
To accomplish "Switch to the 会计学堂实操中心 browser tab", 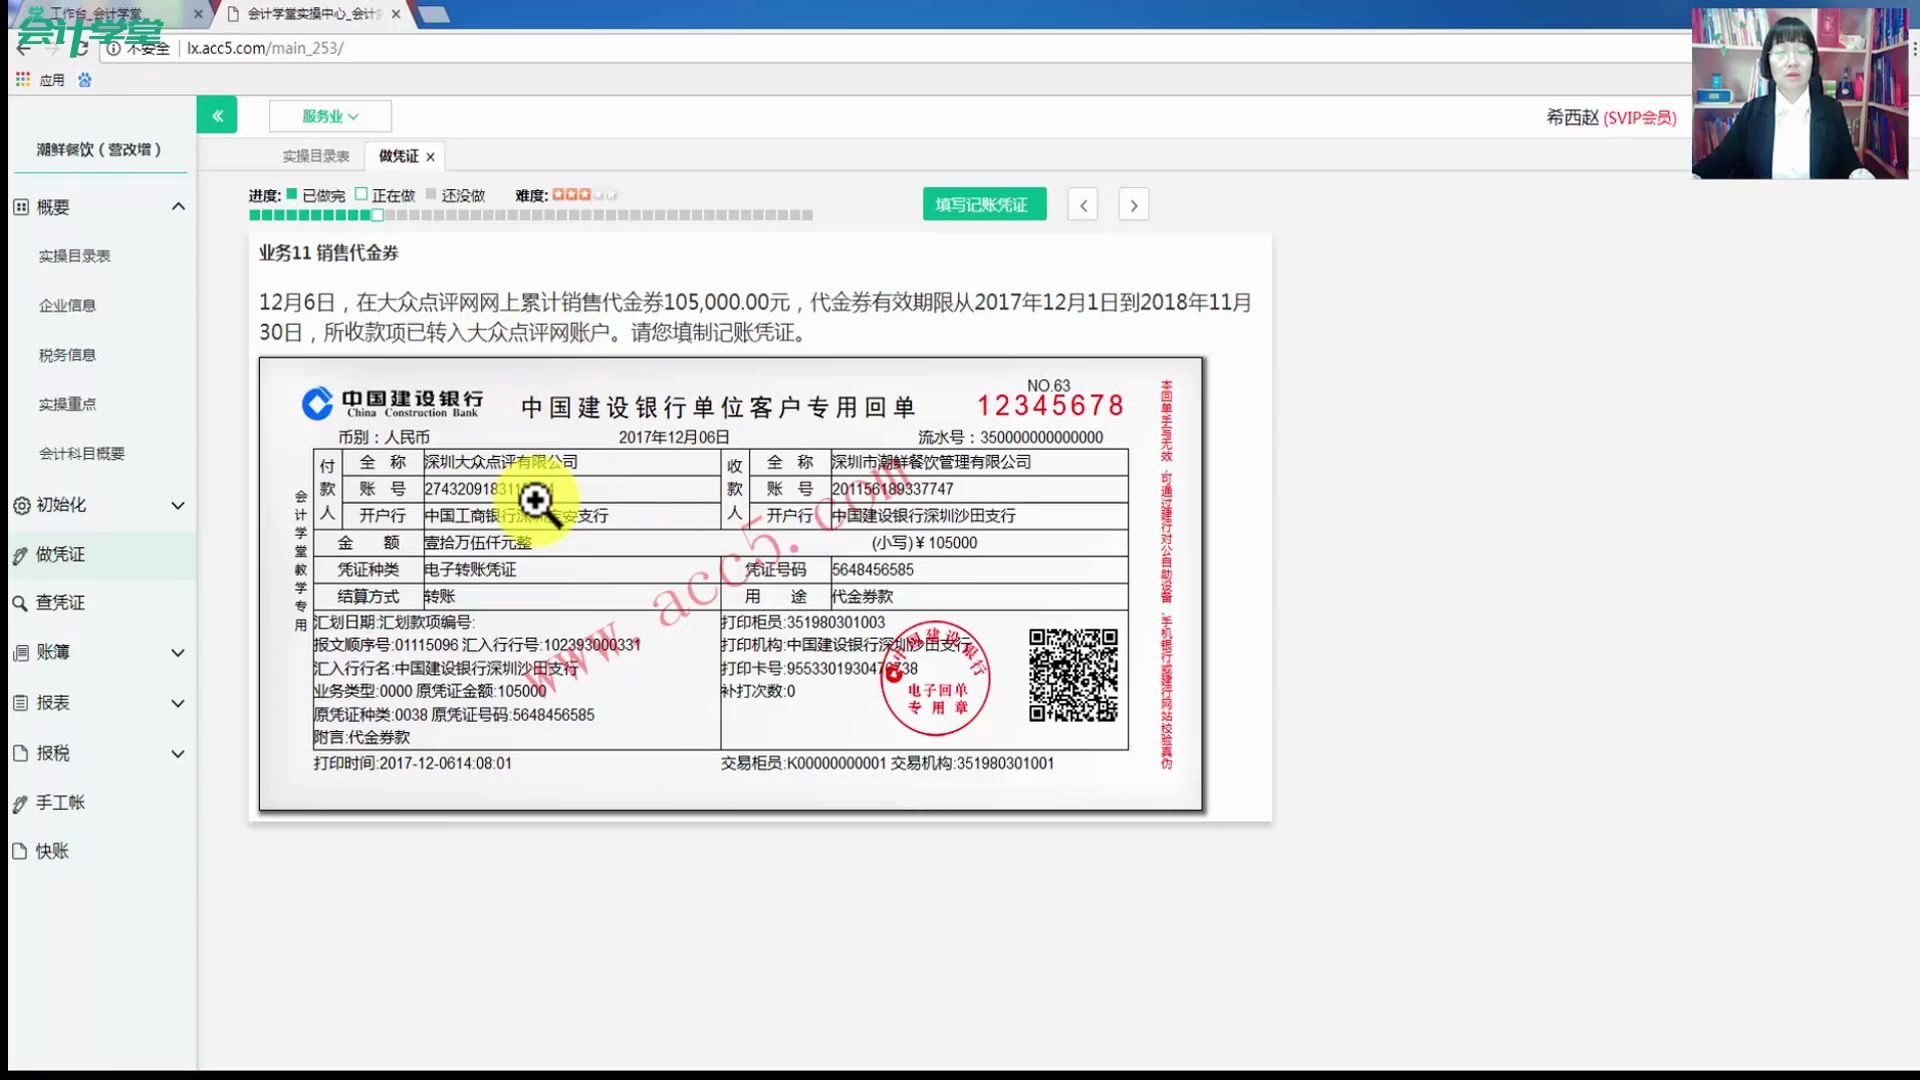I will pyautogui.click(x=312, y=14).
